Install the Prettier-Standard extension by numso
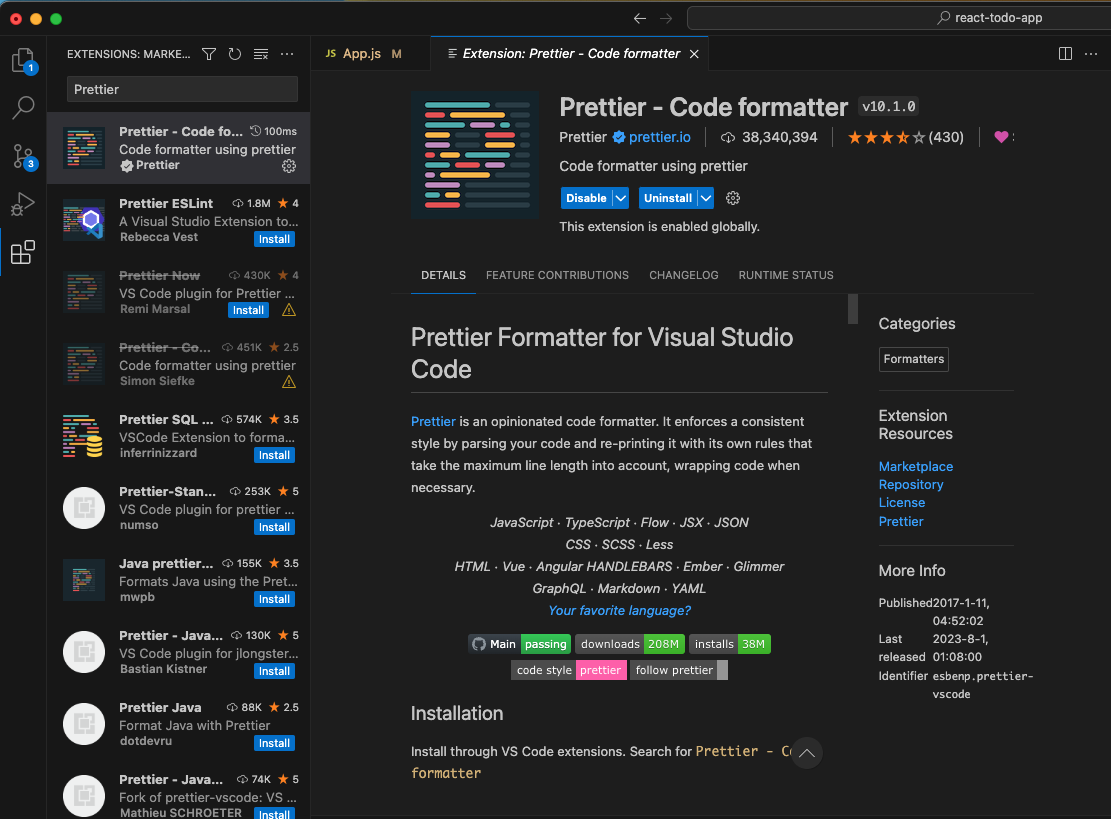This screenshot has height=819, width=1111. [x=274, y=527]
